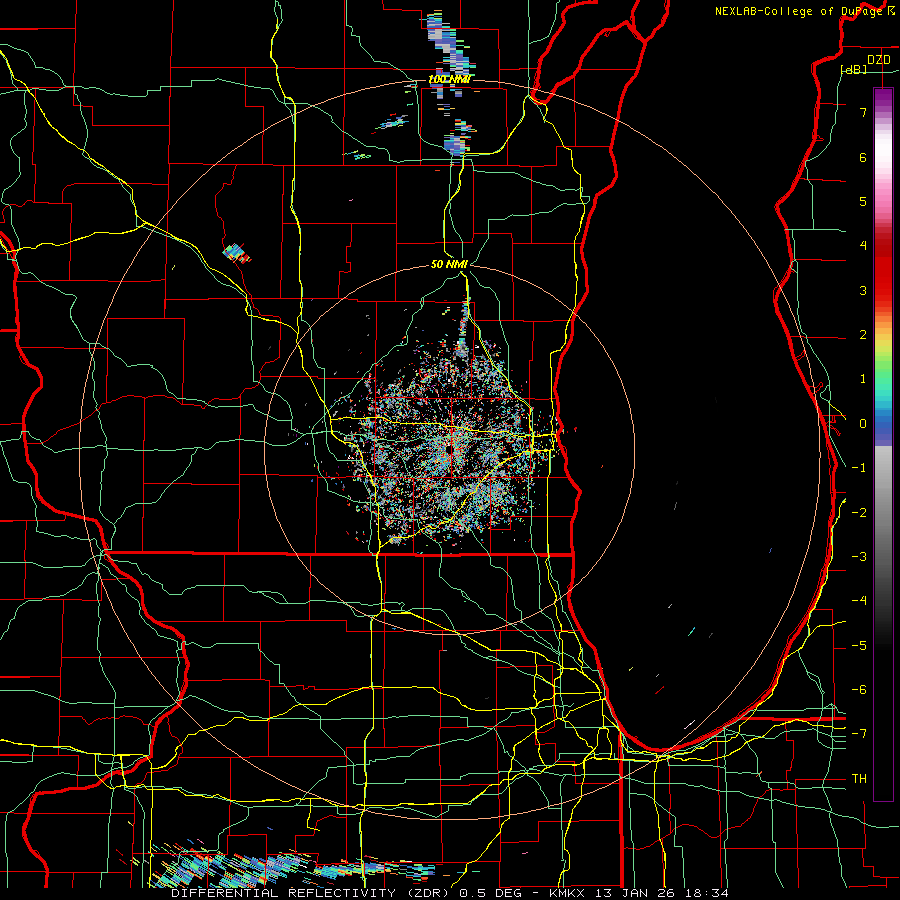
Task: Click the 5 value on color scale
Action: click(863, 201)
